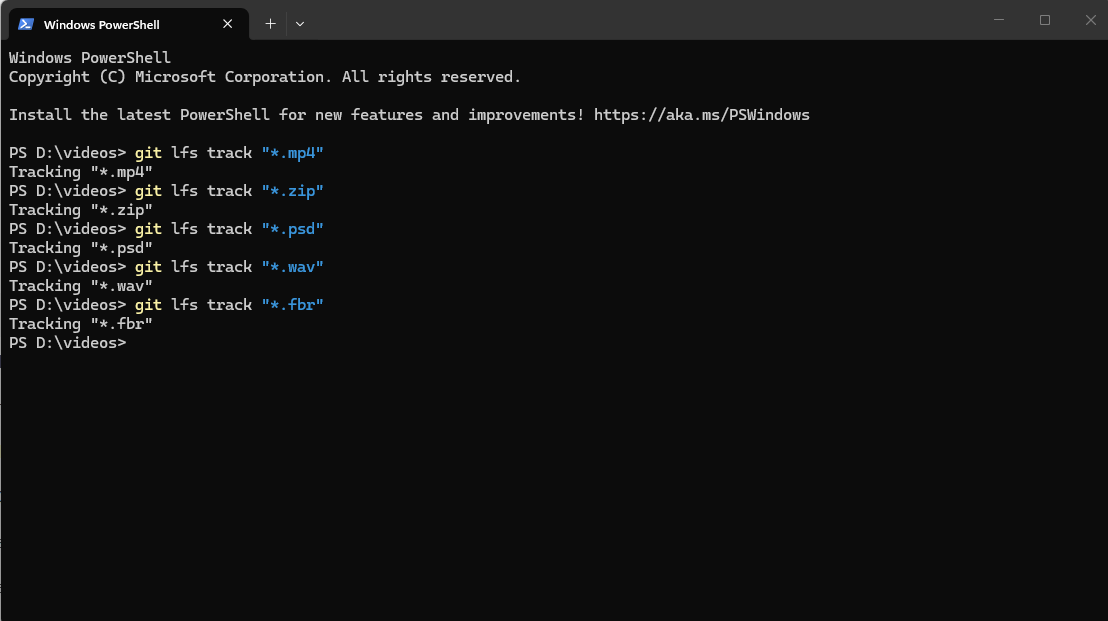
Task: Click the command git lfs track "*.mp4"
Action: tap(229, 153)
